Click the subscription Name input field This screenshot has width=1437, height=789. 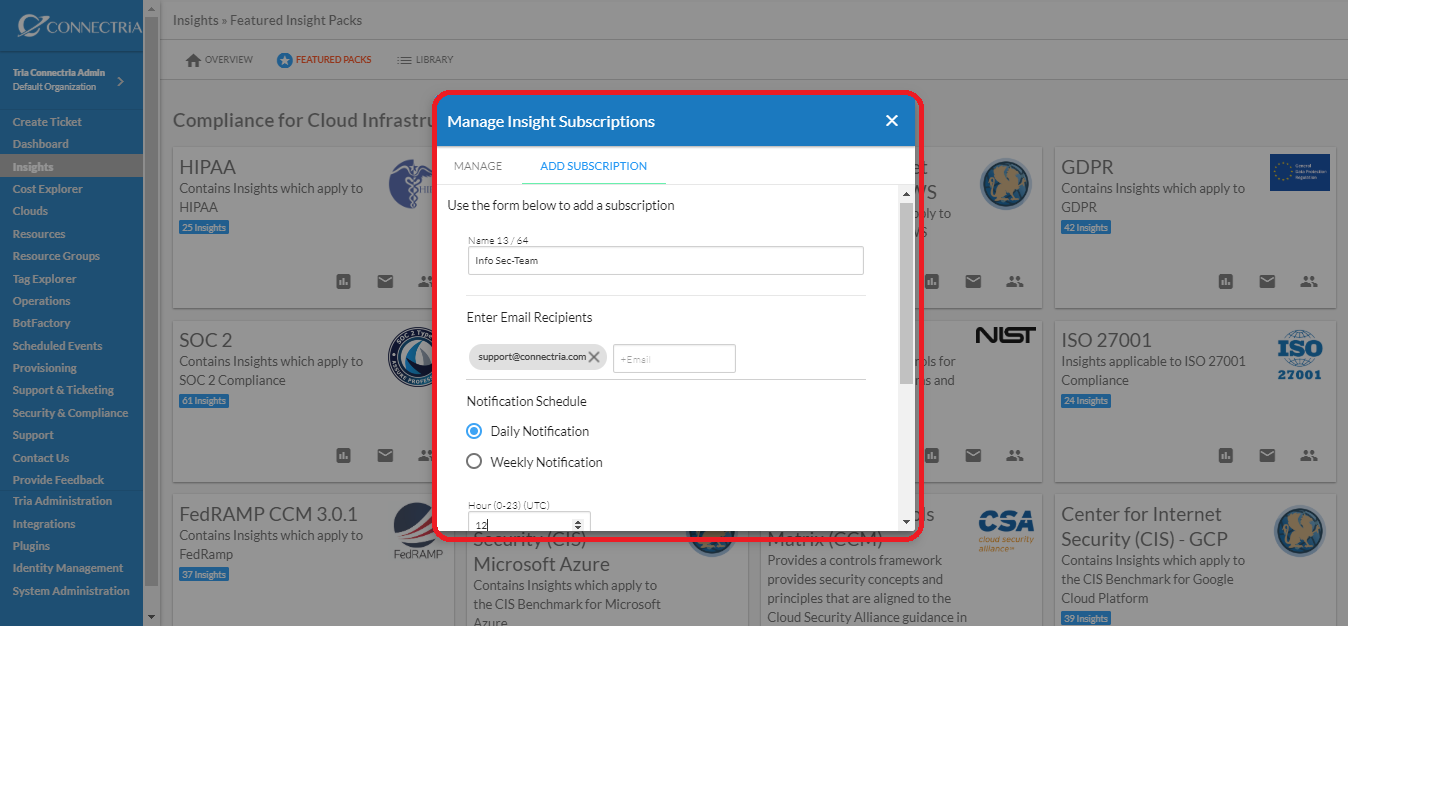pyautogui.click(x=666, y=260)
